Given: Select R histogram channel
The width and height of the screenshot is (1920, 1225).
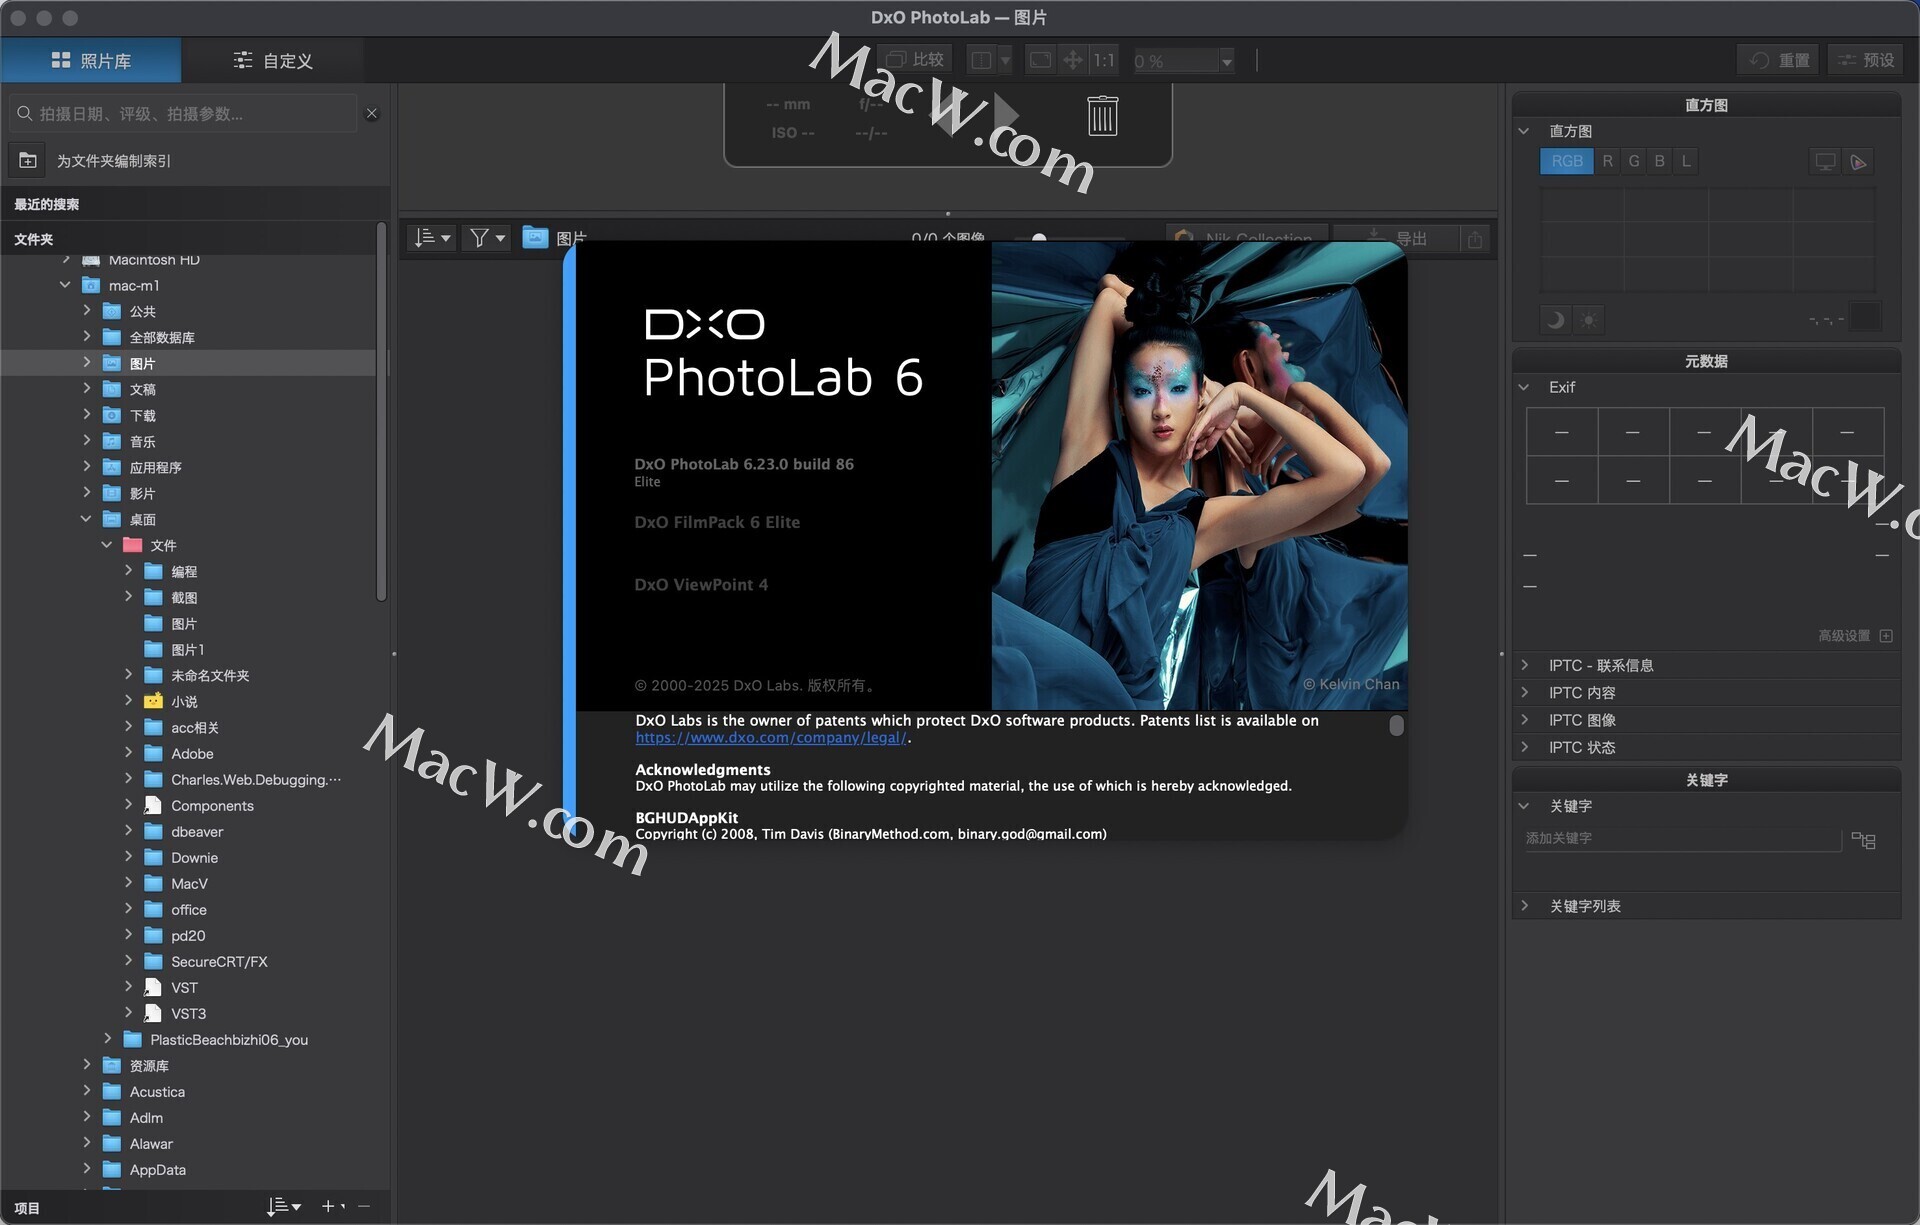Looking at the screenshot, I should (1607, 161).
